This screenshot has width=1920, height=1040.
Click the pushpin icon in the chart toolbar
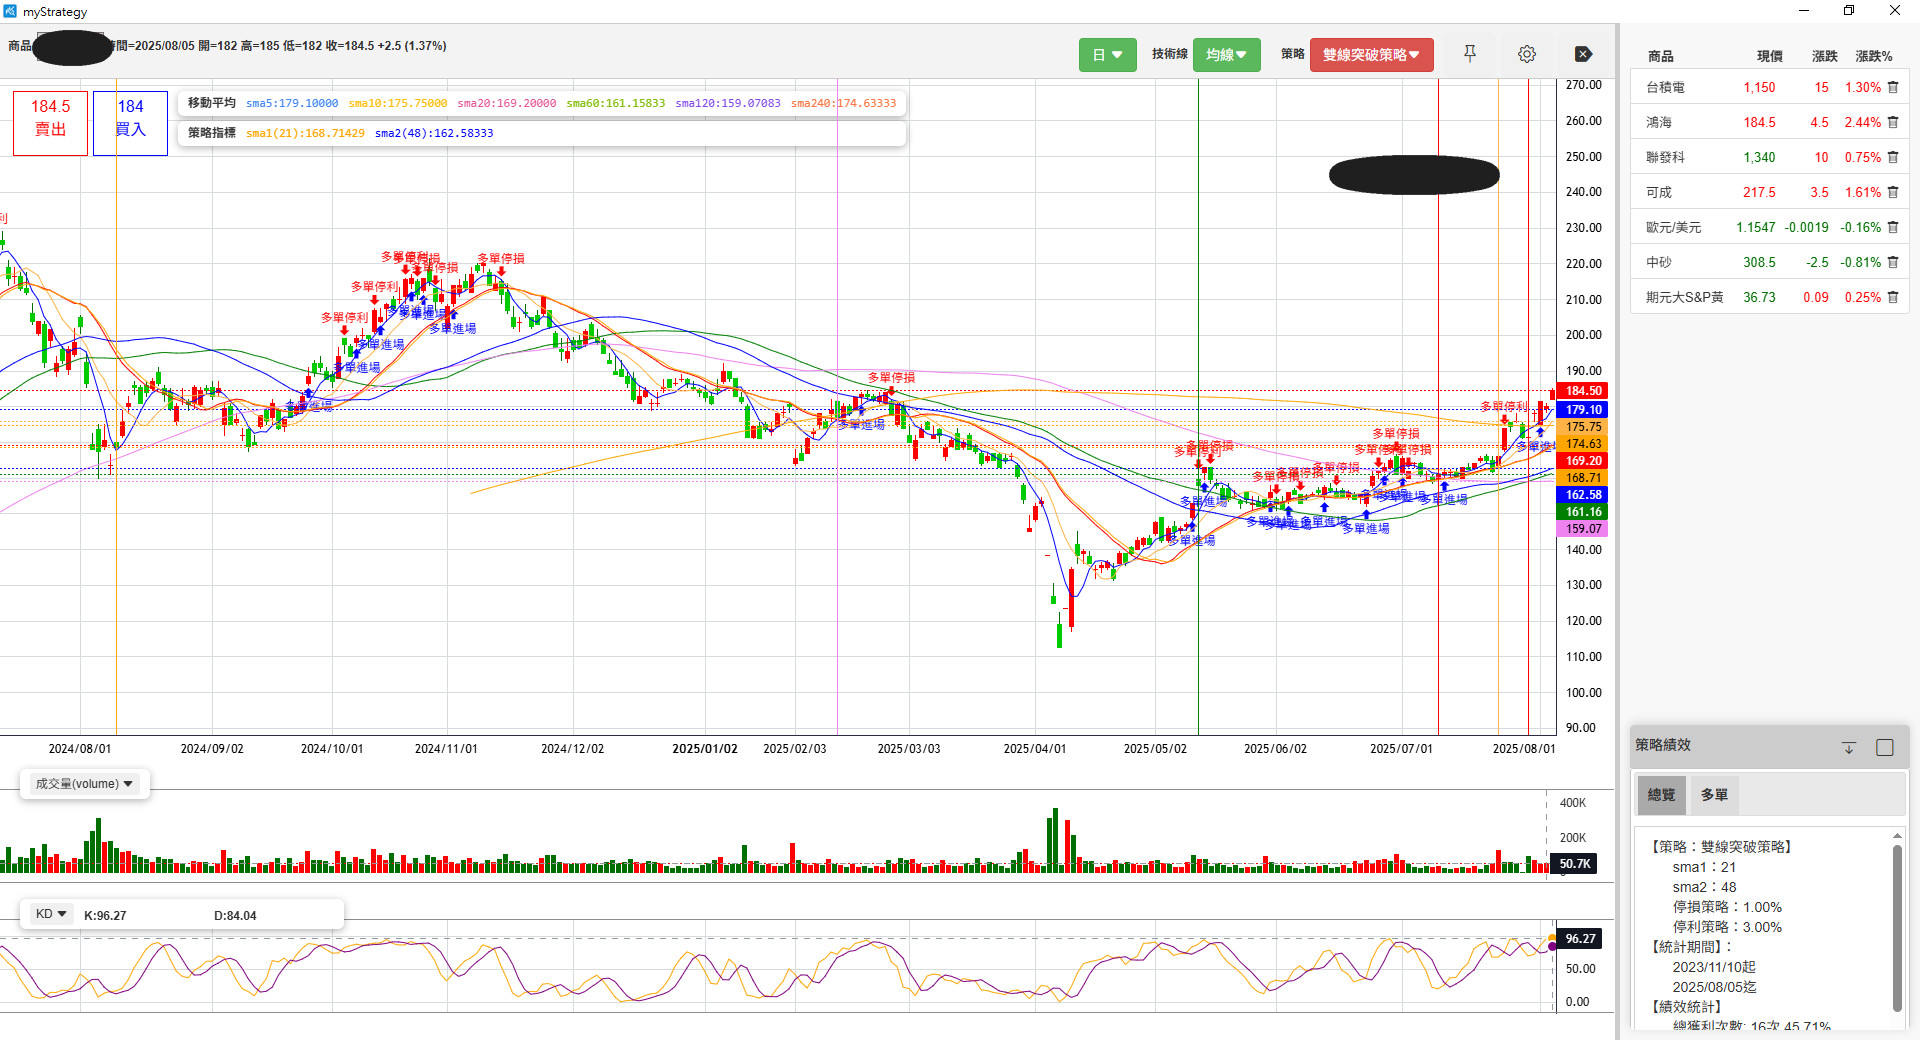click(1469, 54)
